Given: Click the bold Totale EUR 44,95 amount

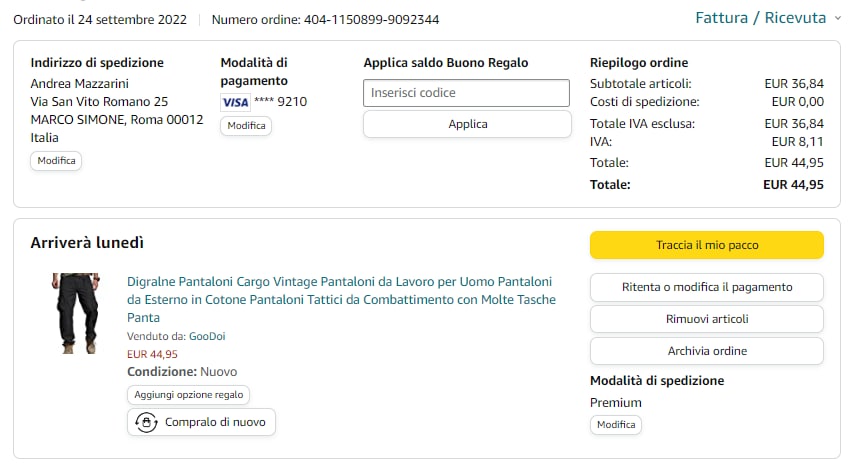Looking at the screenshot, I should 793,185.
